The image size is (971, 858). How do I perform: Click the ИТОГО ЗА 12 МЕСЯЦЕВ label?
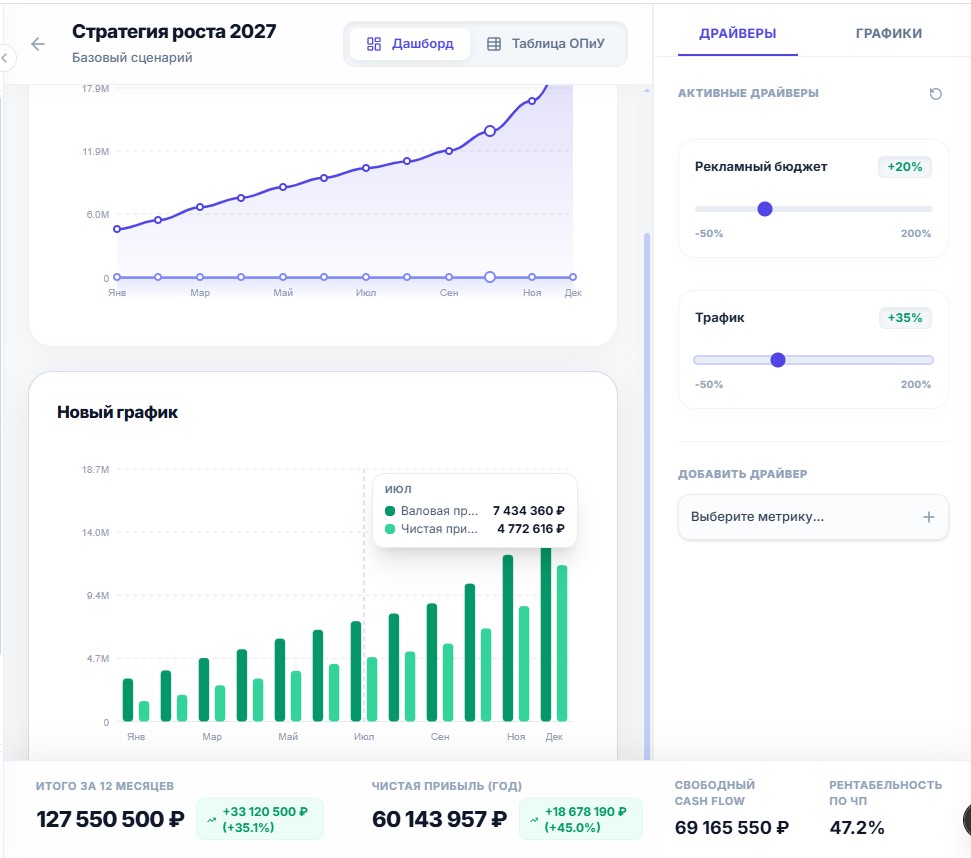click(x=105, y=786)
